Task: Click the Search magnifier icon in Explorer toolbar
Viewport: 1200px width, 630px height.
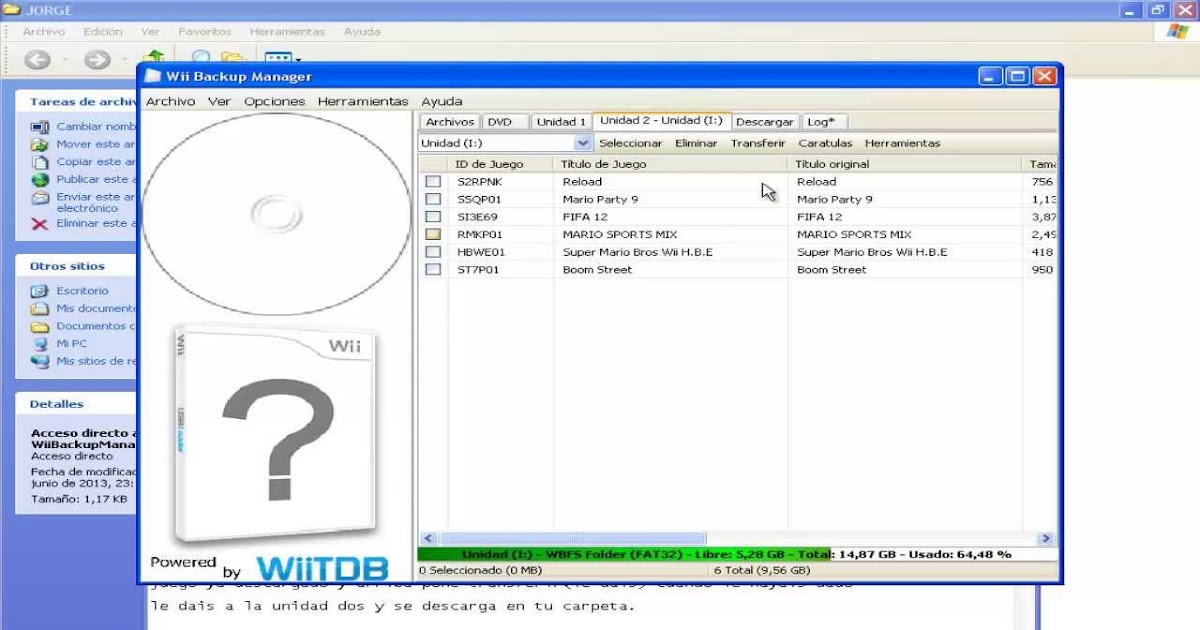Action: 201,57
